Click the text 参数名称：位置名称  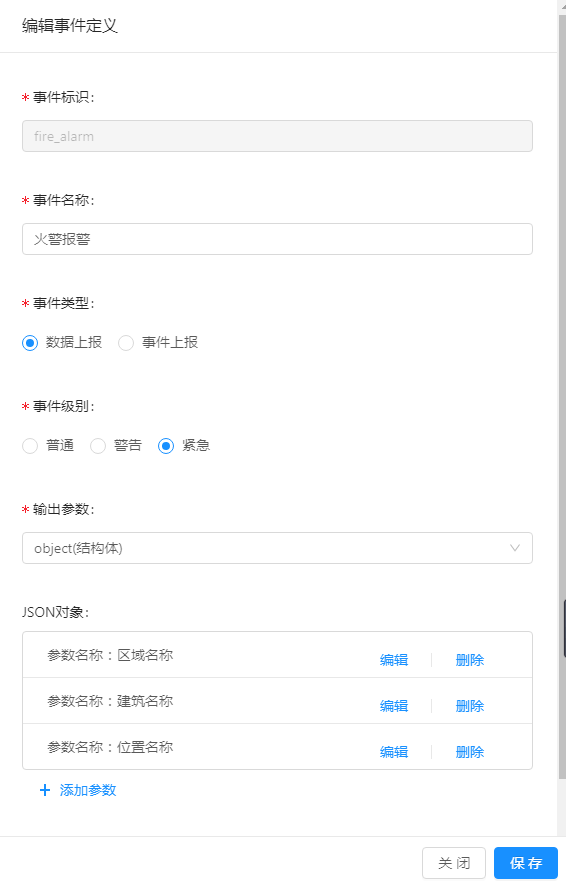[x=110, y=747]
